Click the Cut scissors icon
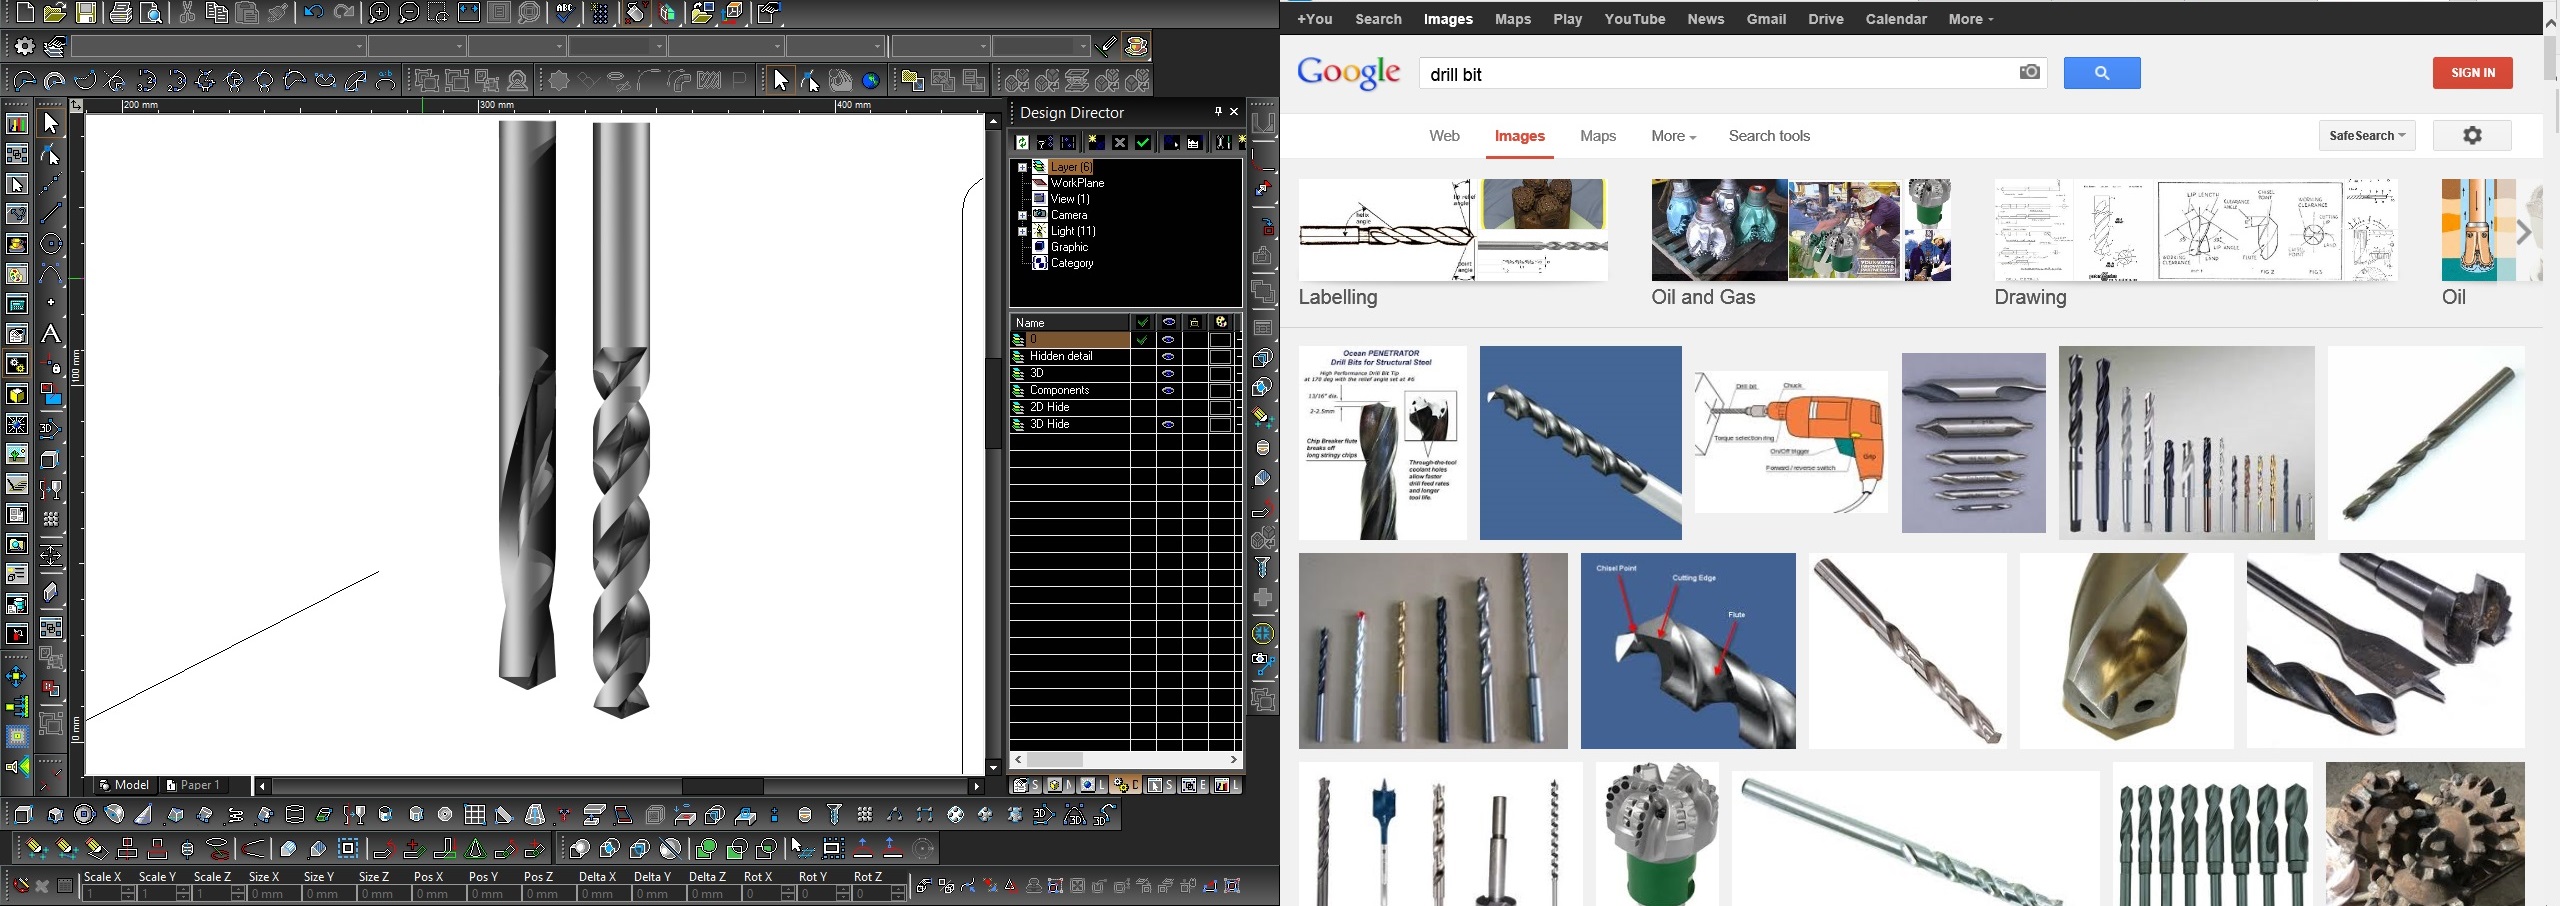The width and height of the screenshot is (2560, 906). click(x=186, y=13)
